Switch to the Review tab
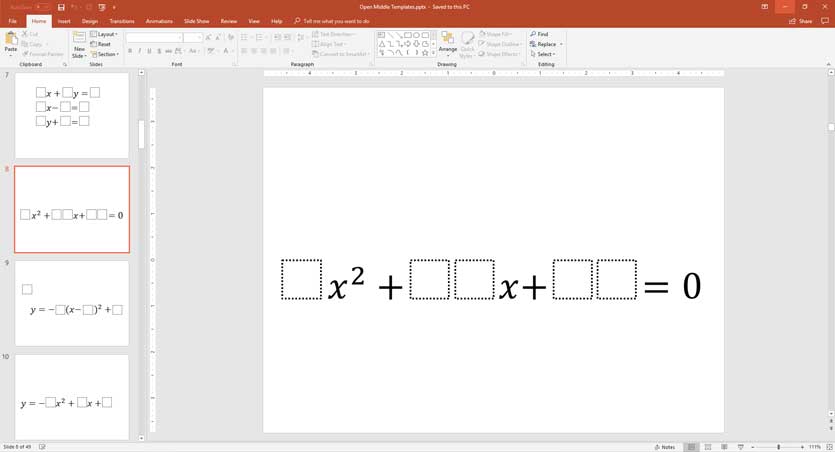Screen dimensions: 835x452 click(x=228, y=21)
